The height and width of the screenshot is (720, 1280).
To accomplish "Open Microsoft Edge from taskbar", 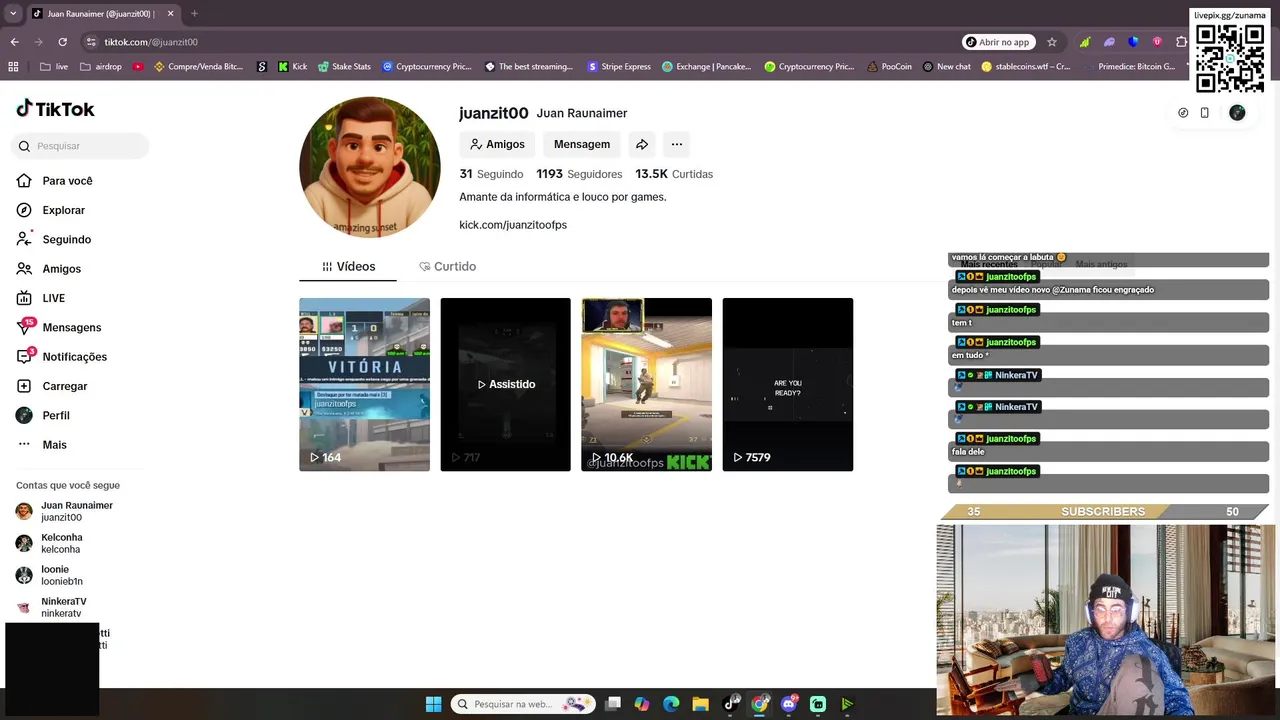I will click(x=671, y=704).
